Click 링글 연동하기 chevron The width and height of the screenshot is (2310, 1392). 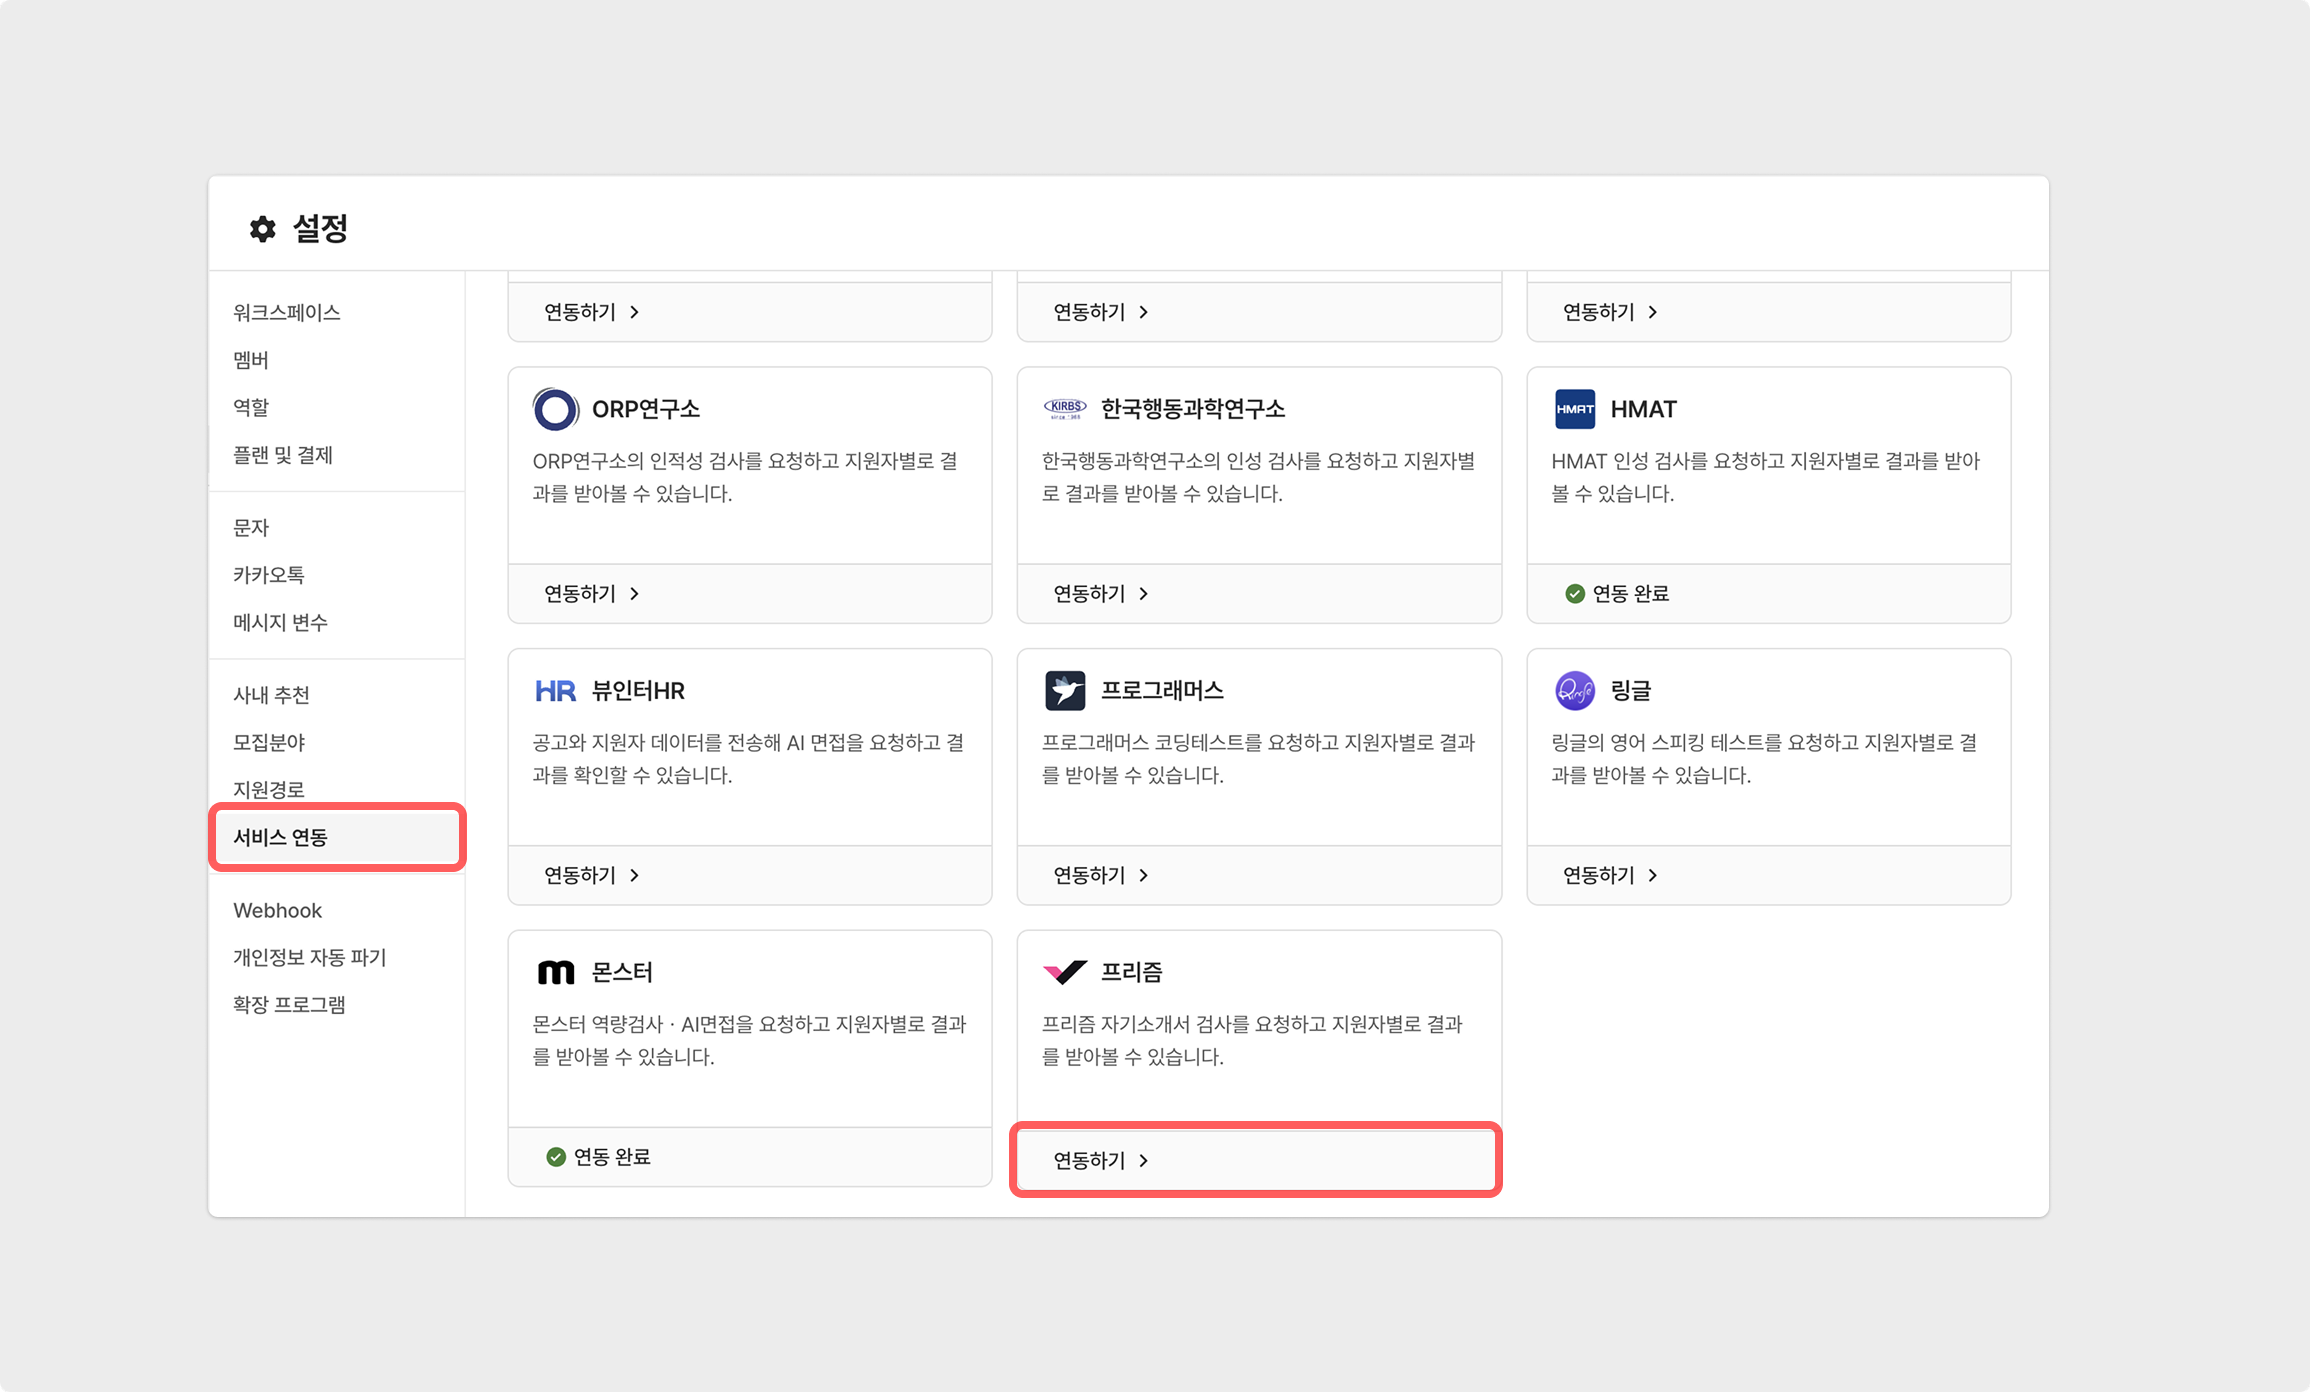point(1653,875)
